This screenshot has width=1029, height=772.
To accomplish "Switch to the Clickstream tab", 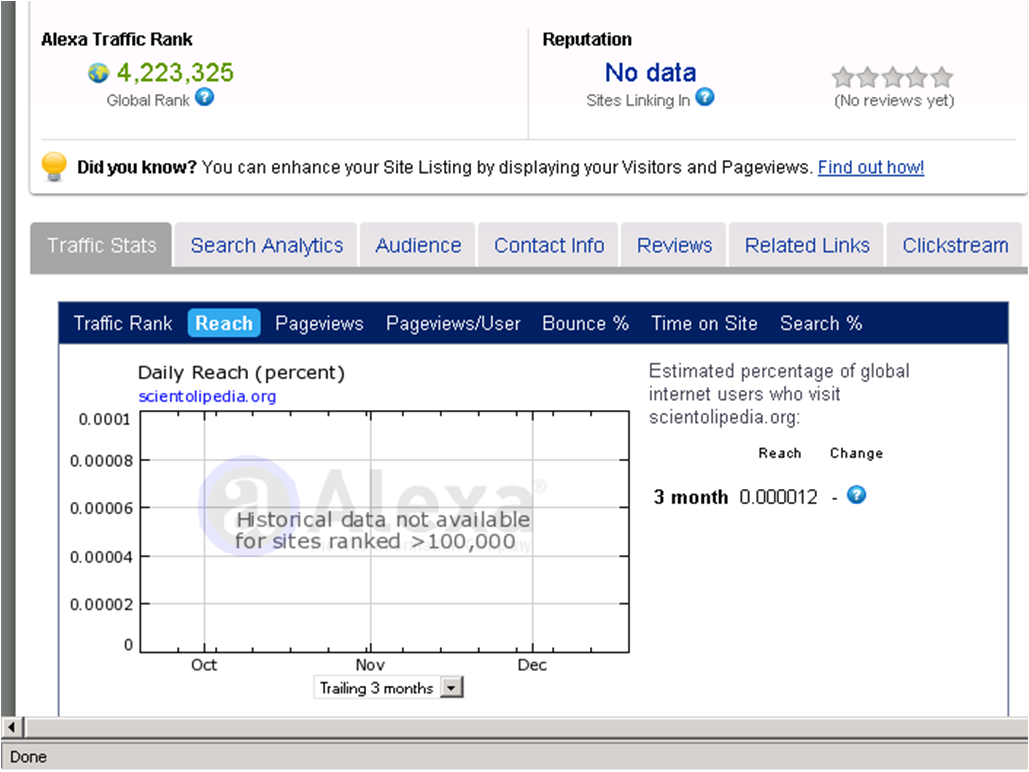I will click(x=955, y=246).
